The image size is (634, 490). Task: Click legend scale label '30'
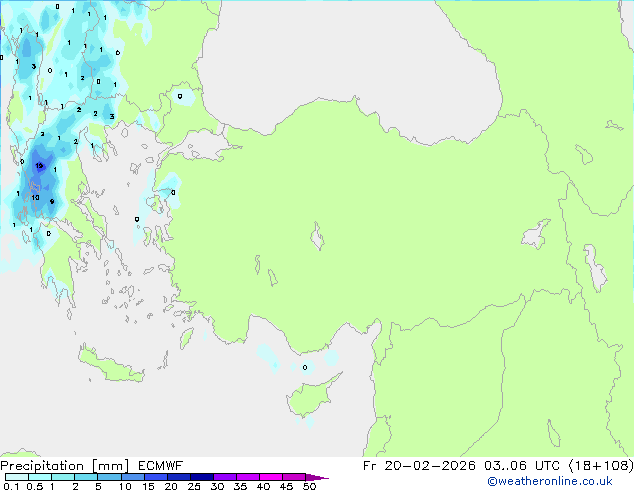click(x=217, y=486)
